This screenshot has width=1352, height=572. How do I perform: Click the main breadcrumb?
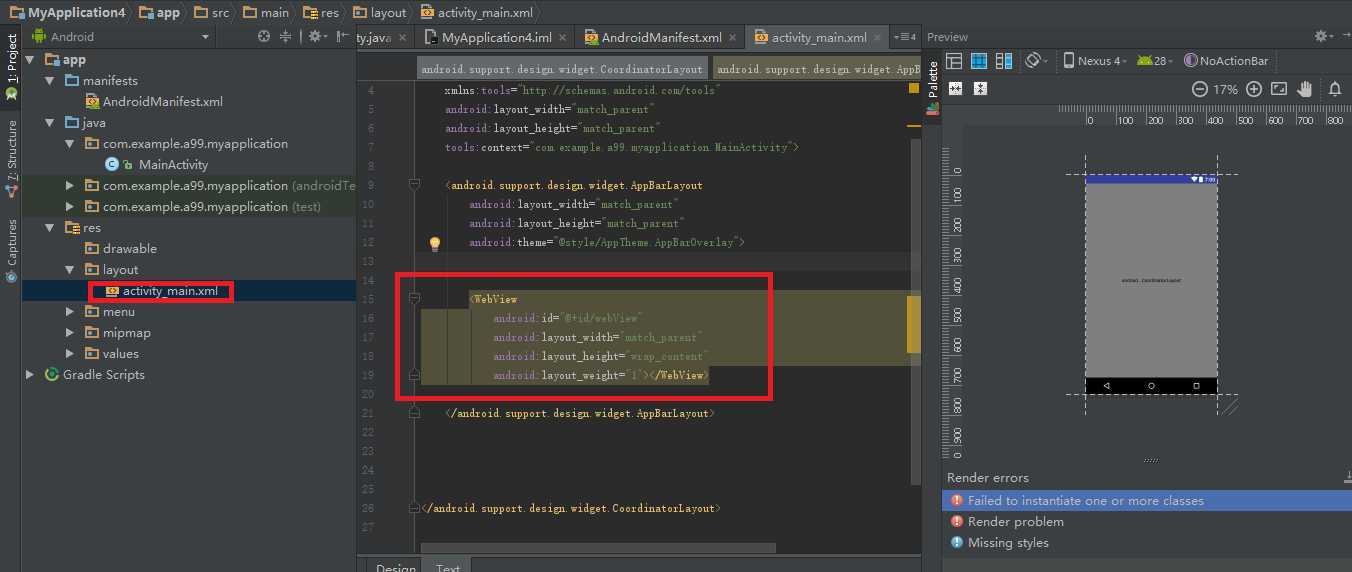(x=267, y=13)
